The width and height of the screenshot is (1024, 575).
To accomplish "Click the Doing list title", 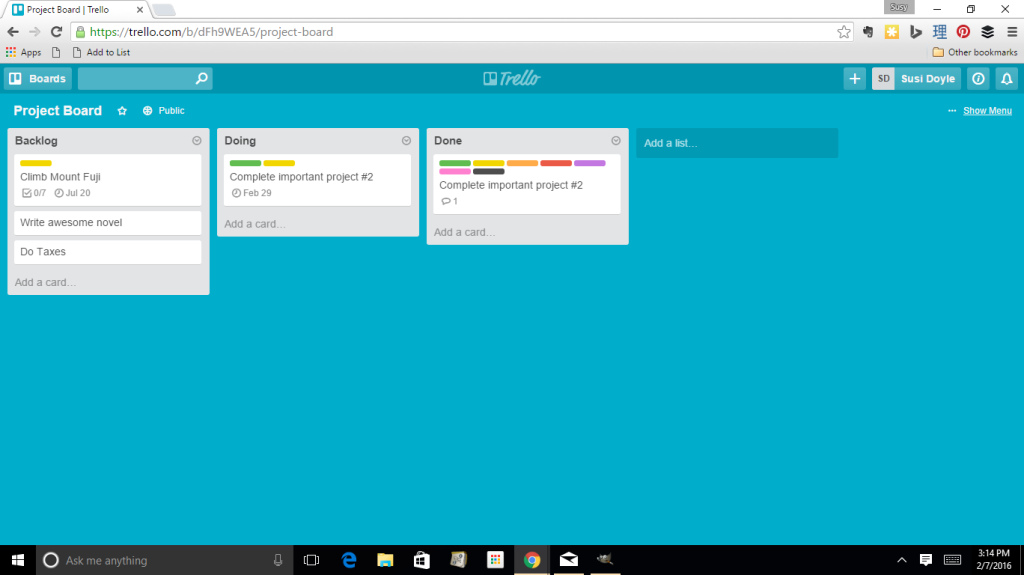I will [240, 140].
